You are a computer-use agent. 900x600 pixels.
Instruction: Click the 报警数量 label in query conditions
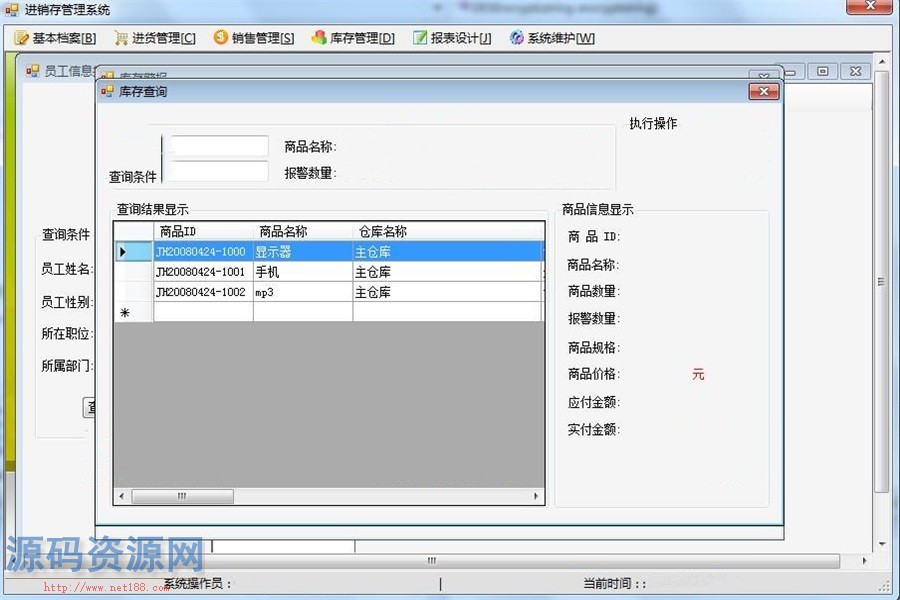click(311, 173)
